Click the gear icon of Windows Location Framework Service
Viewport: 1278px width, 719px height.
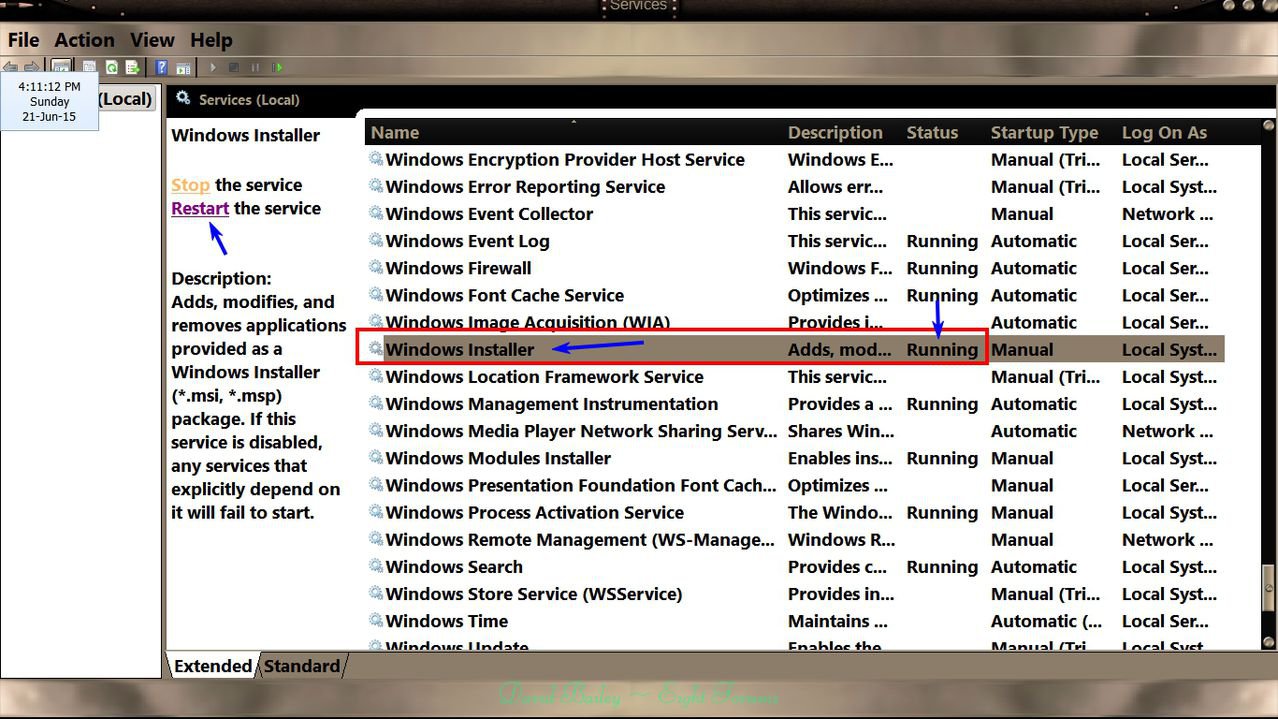pos(376,376)
